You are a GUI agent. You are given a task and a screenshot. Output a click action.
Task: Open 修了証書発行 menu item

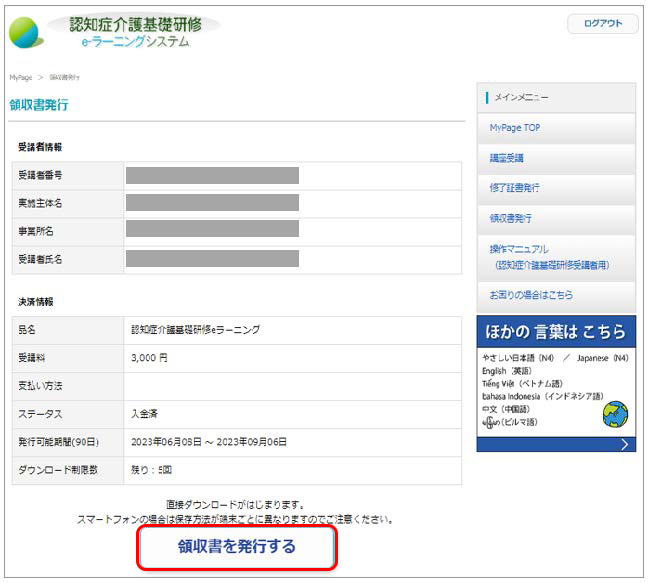514,188
